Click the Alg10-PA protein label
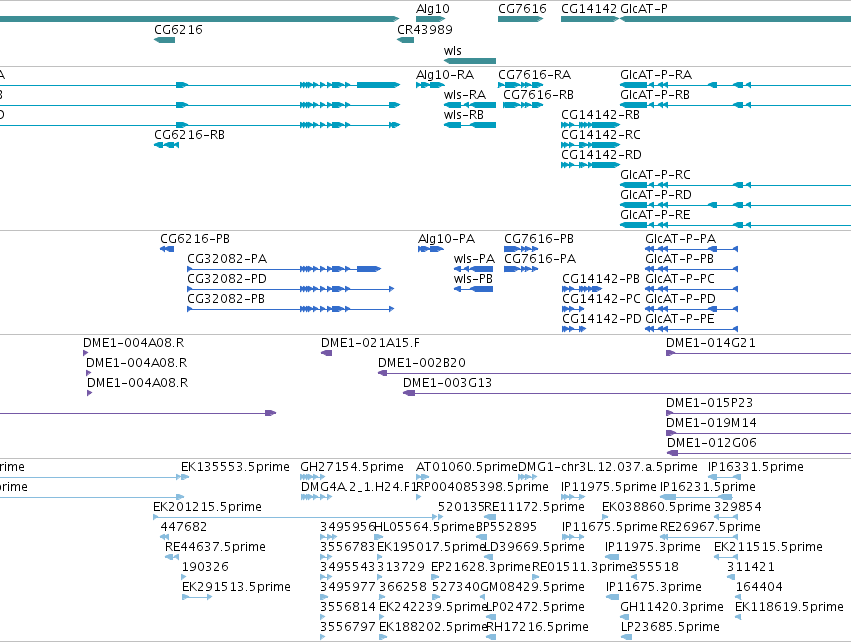The height and width of the screenshot is (642, 851). tap(447, 239)
